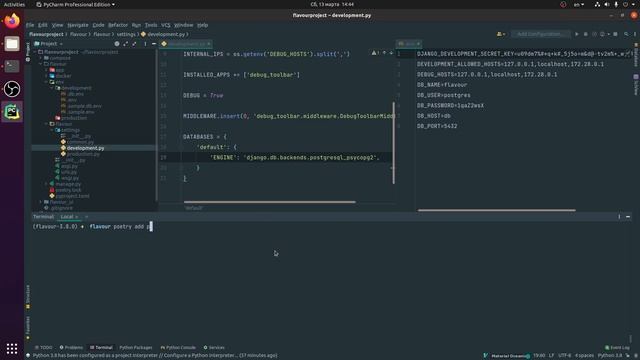Select pyproject.toml file in tree
The image size is (640, 360).
[72, 196]
